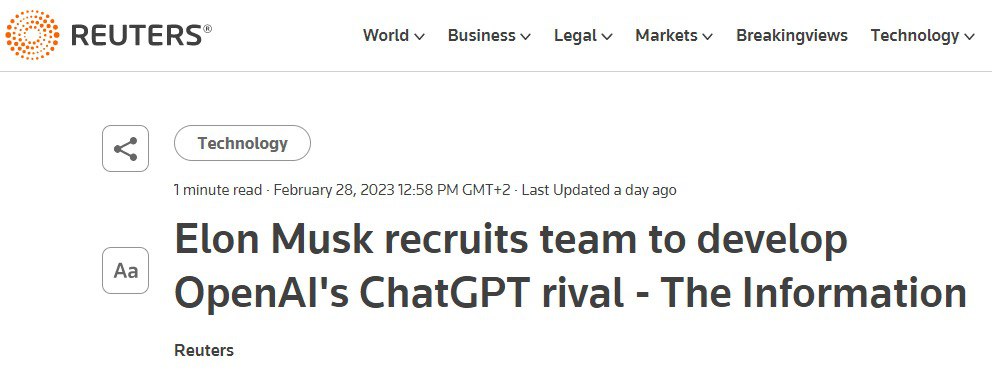
Task: Select Legal in the top navigation
Action: coord(576,35)
